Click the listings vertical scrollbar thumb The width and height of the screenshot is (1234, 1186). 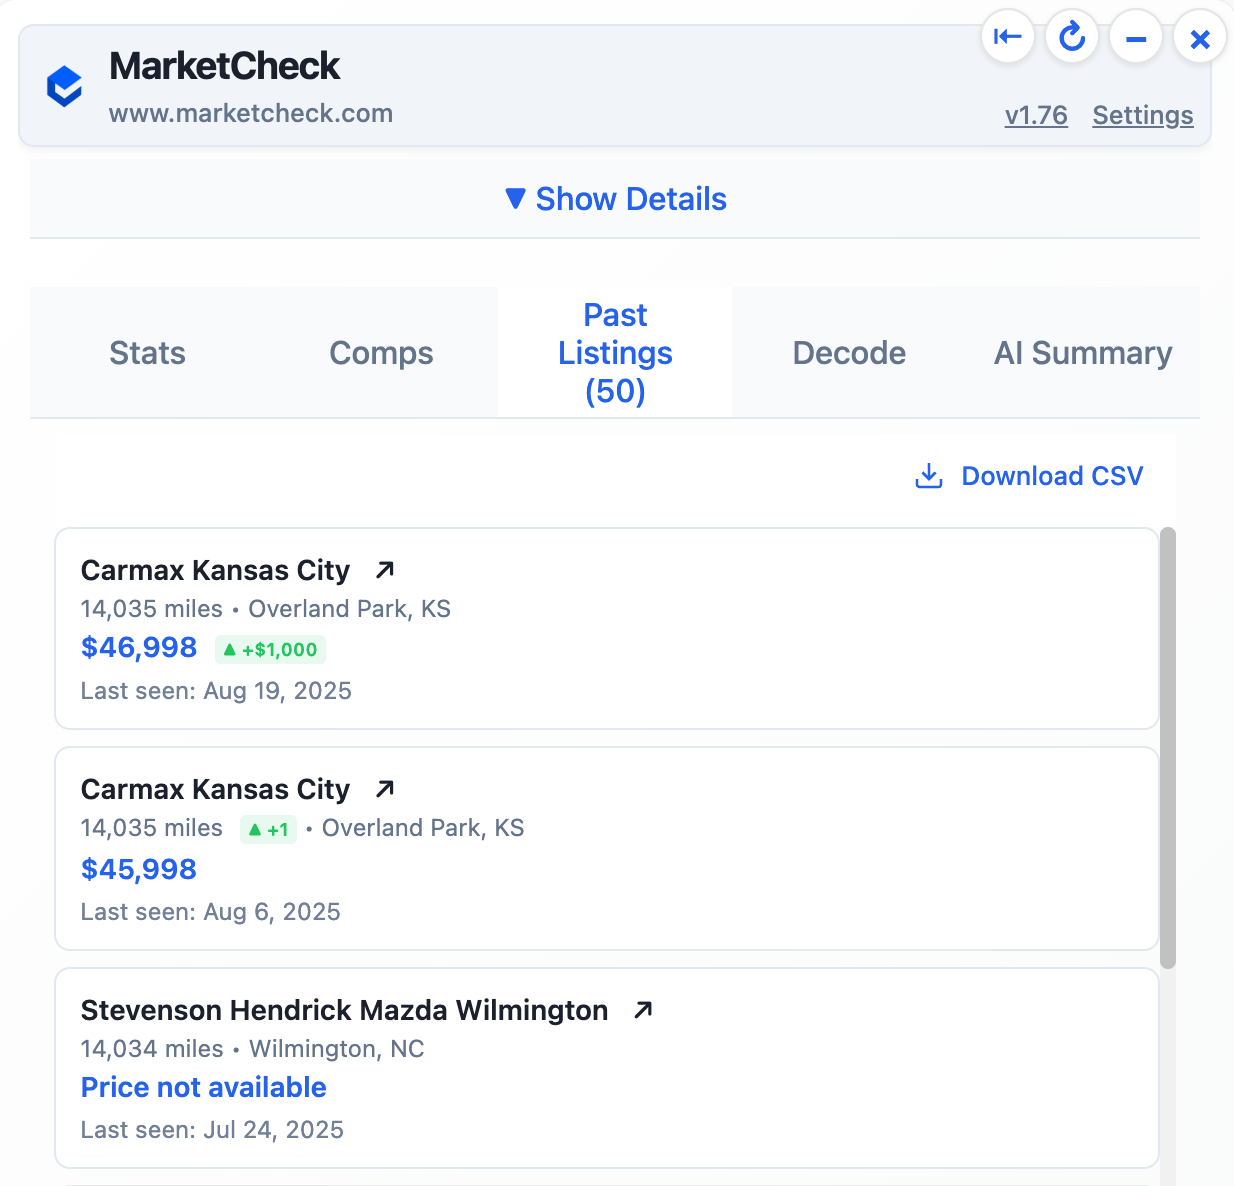1168,748
